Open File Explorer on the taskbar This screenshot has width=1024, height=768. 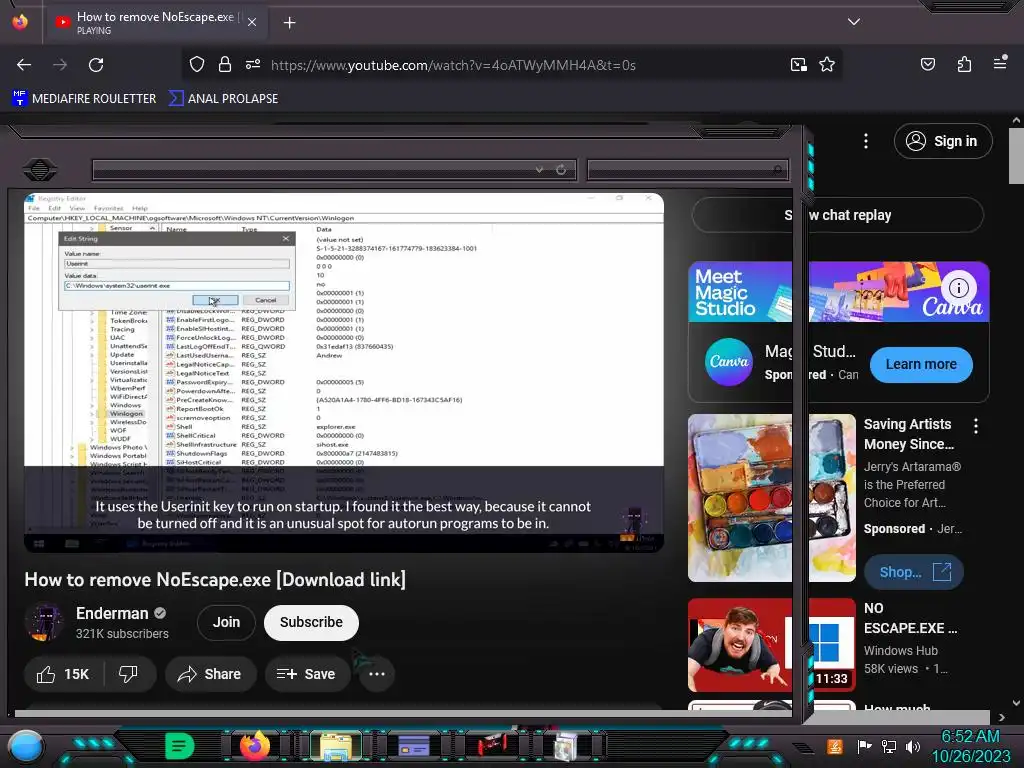[335, 746]
